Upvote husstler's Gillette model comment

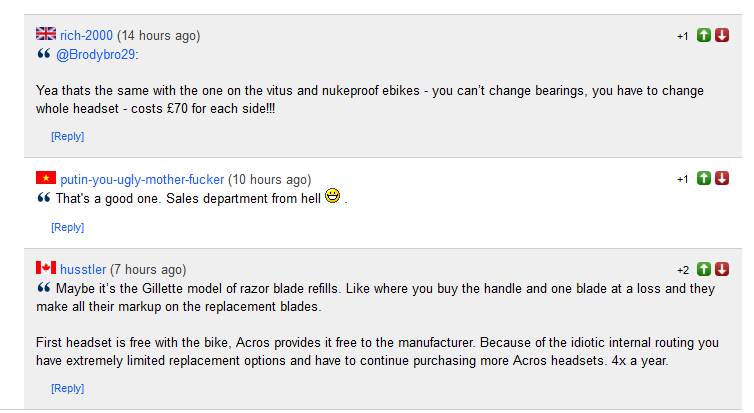704,269
